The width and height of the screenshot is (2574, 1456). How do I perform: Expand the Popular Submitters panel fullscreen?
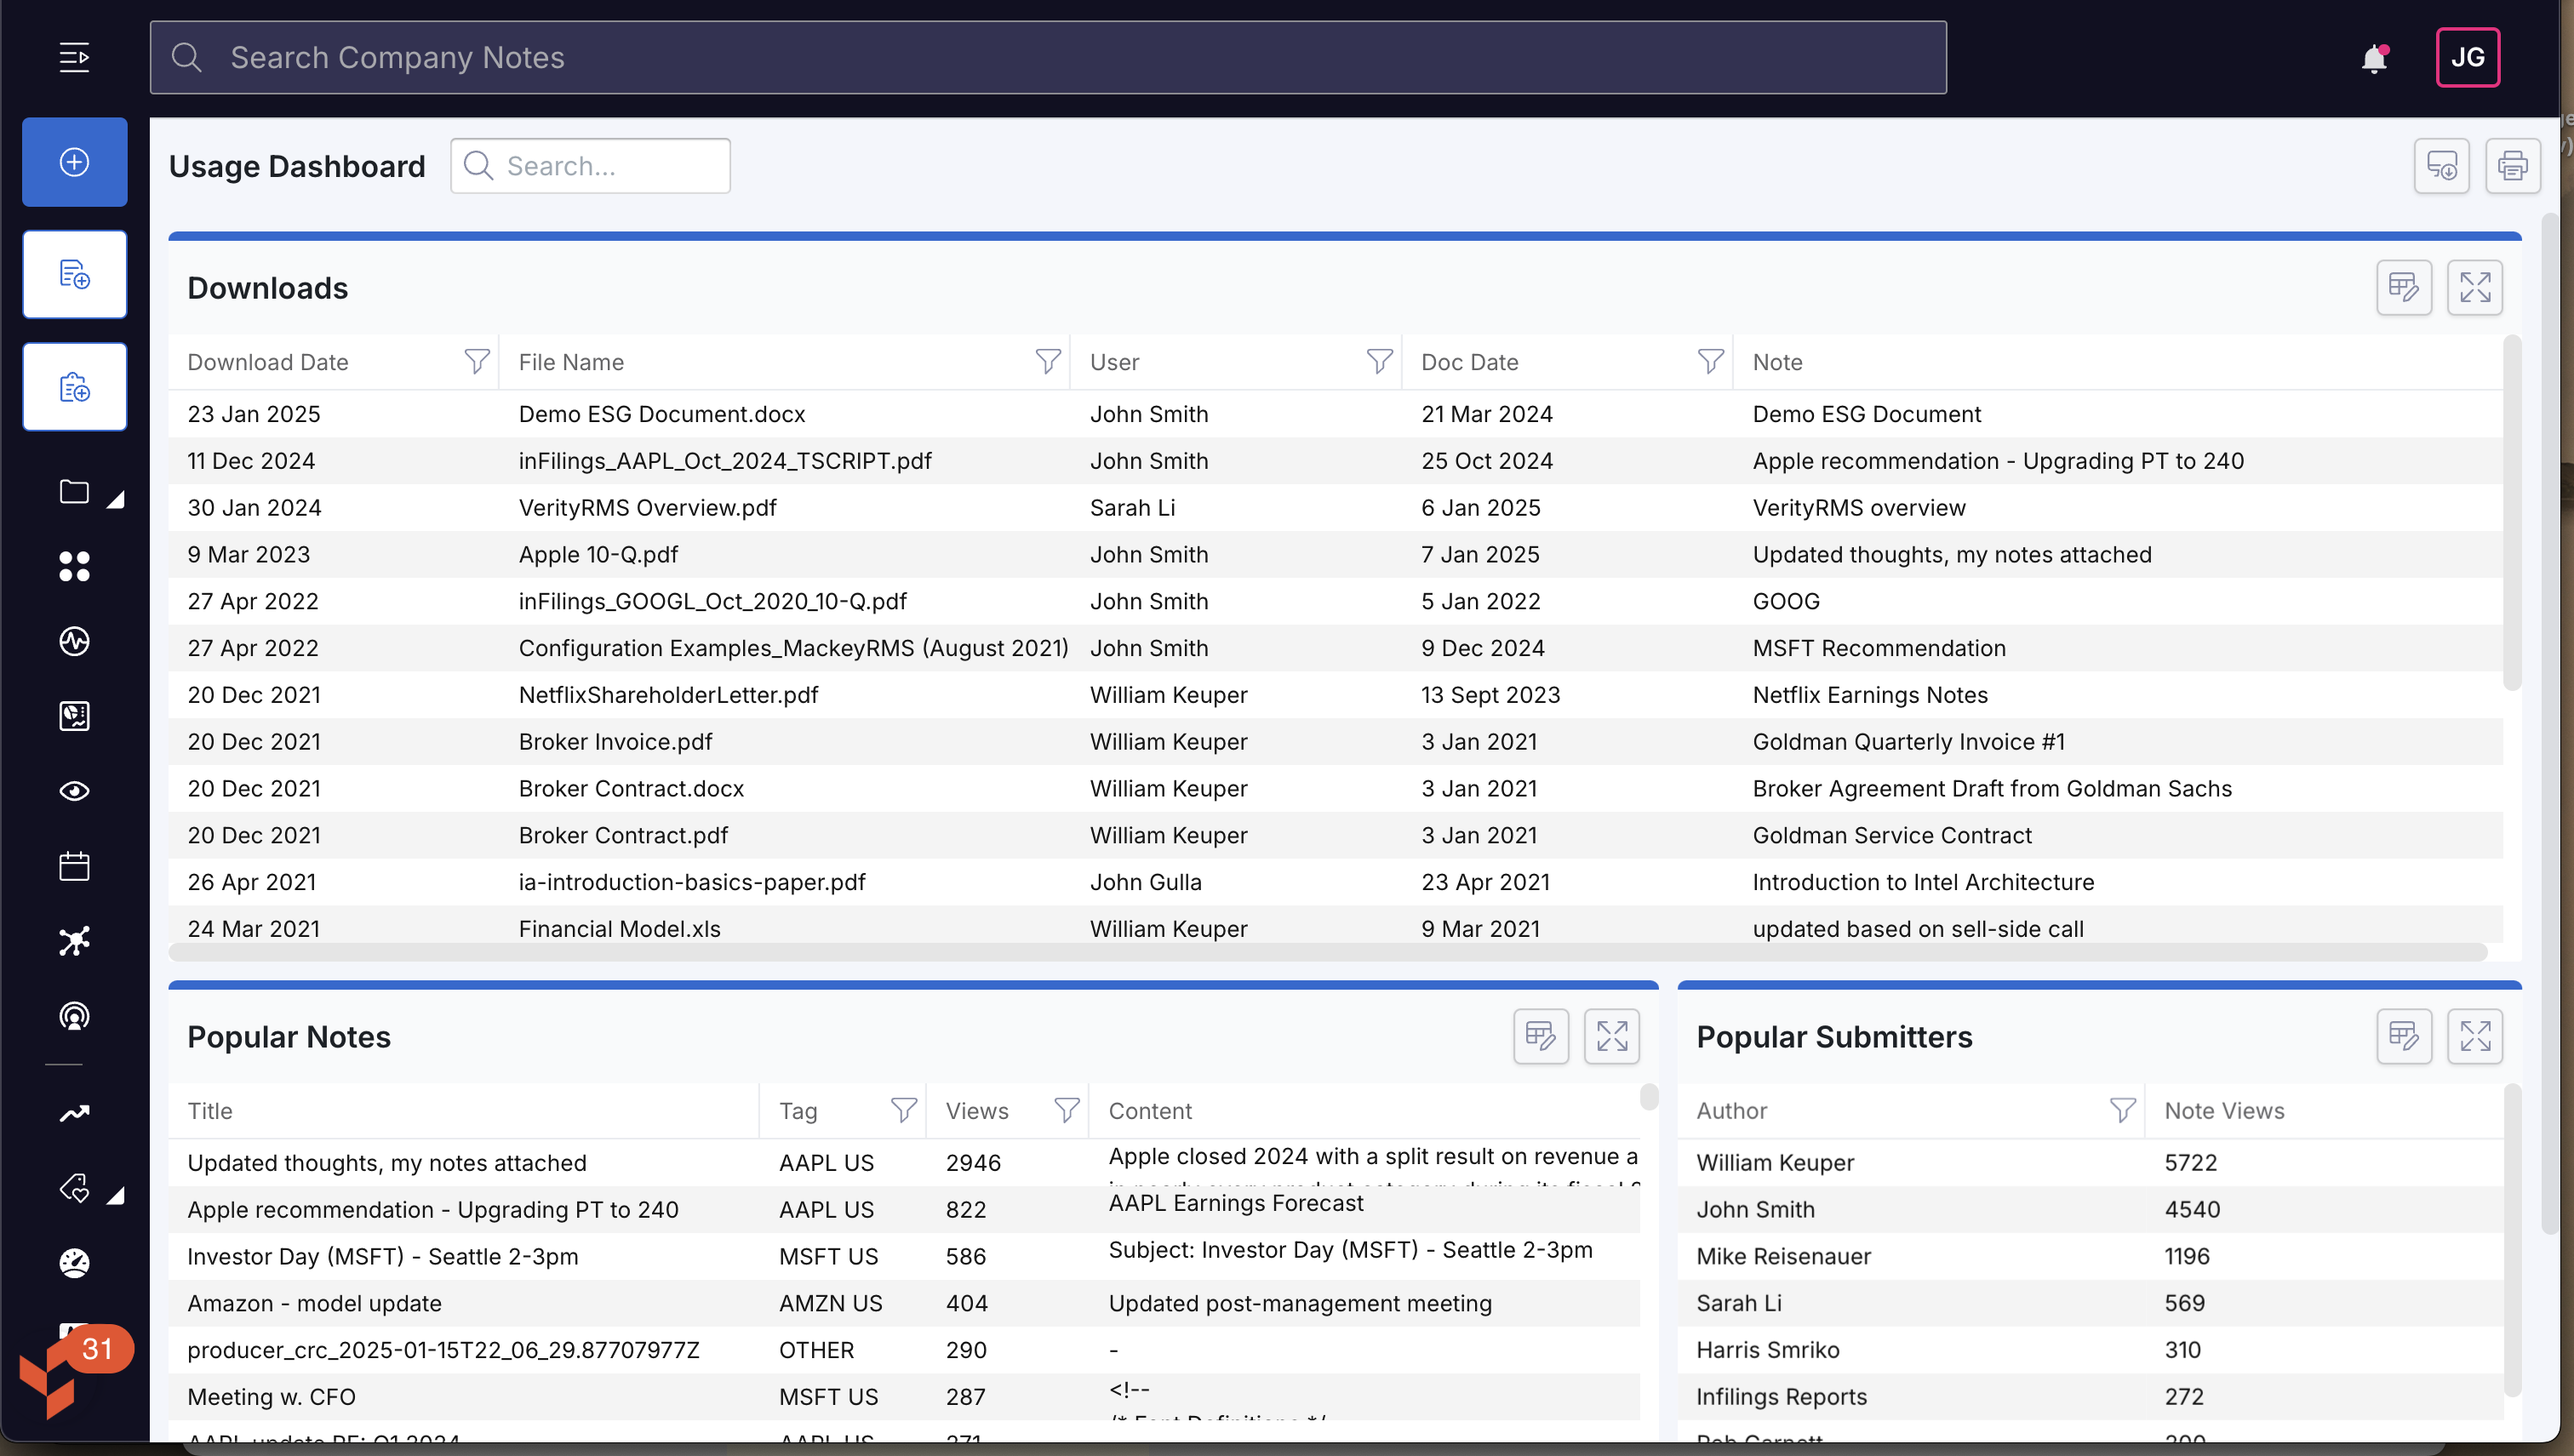2474,1037
